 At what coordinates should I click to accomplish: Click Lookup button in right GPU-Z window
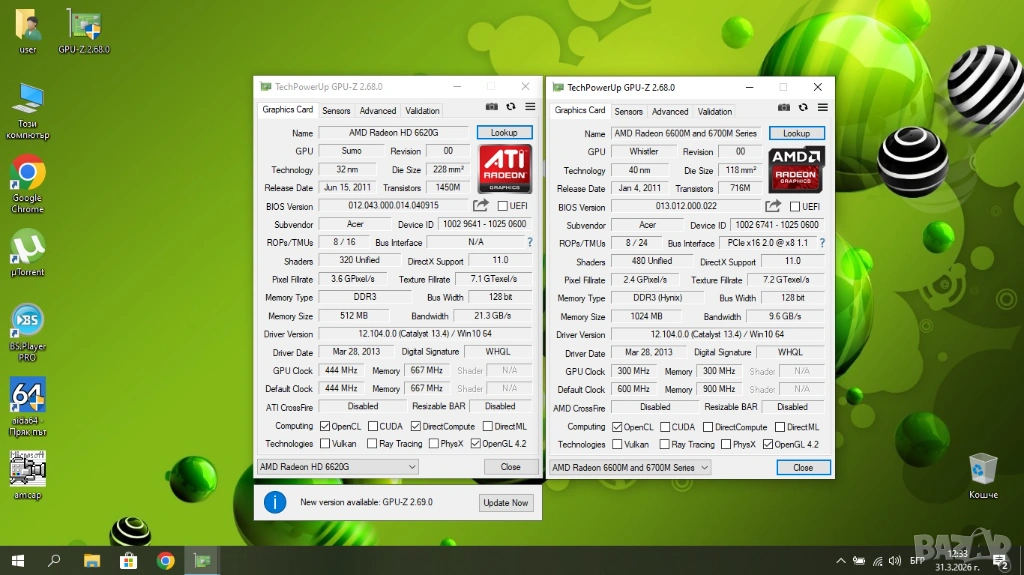pyautogui.click(x=796, y=133)
